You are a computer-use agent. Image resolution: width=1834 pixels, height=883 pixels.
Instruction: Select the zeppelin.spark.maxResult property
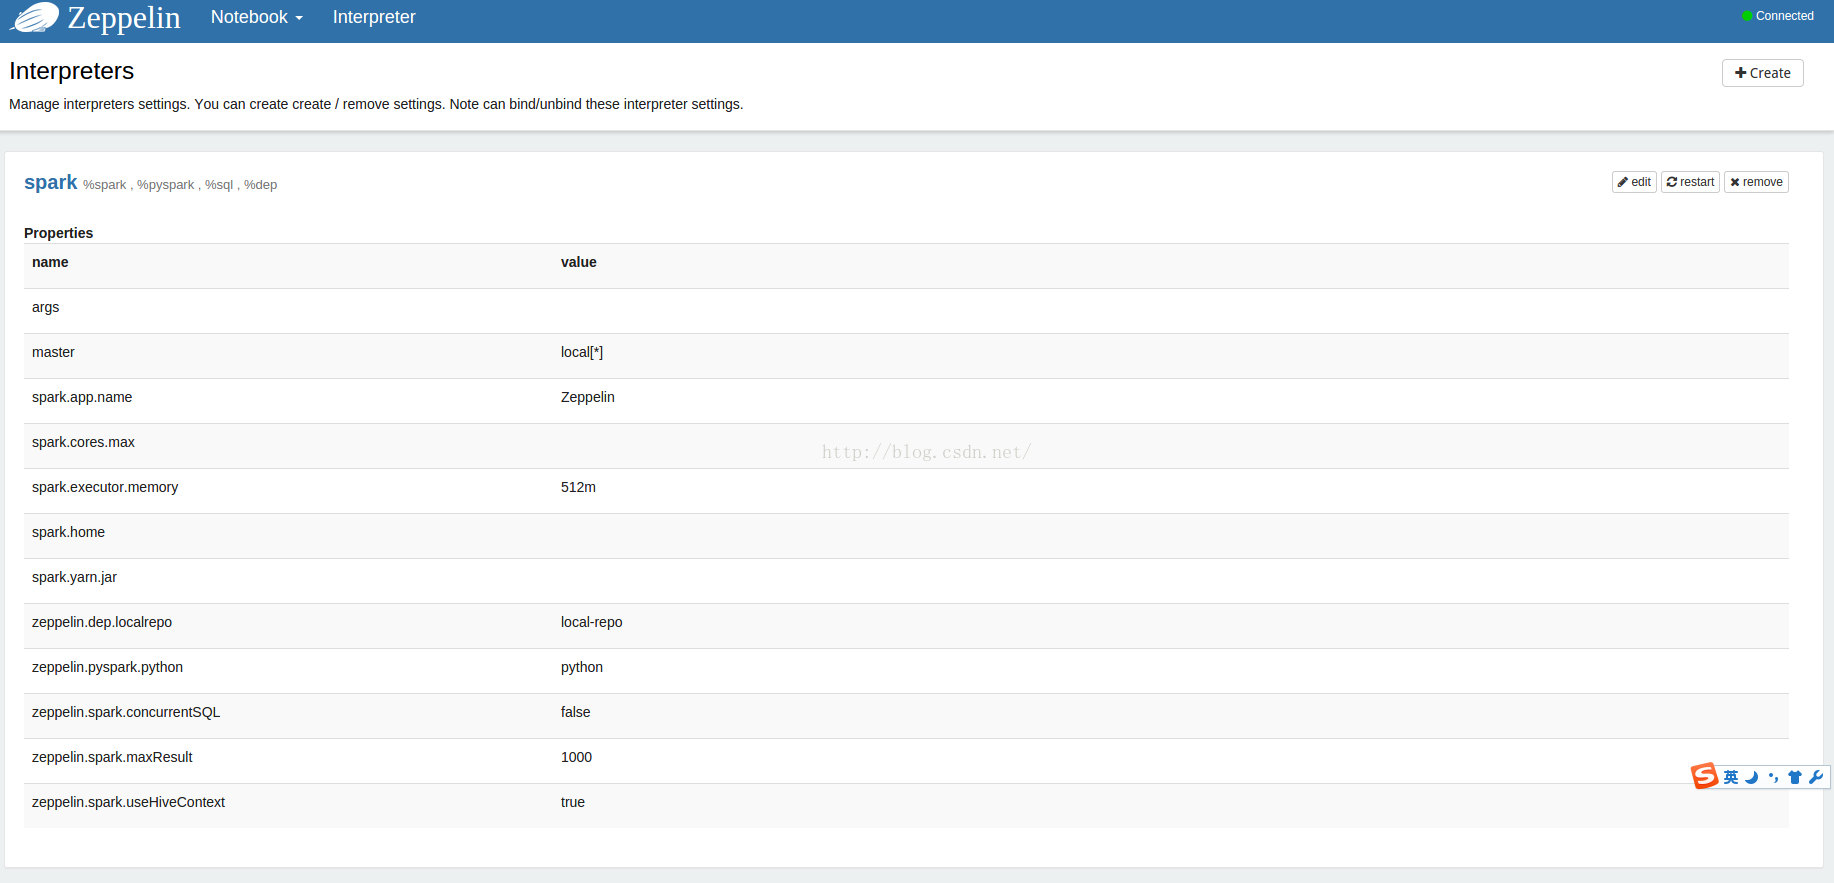(112, 757)
